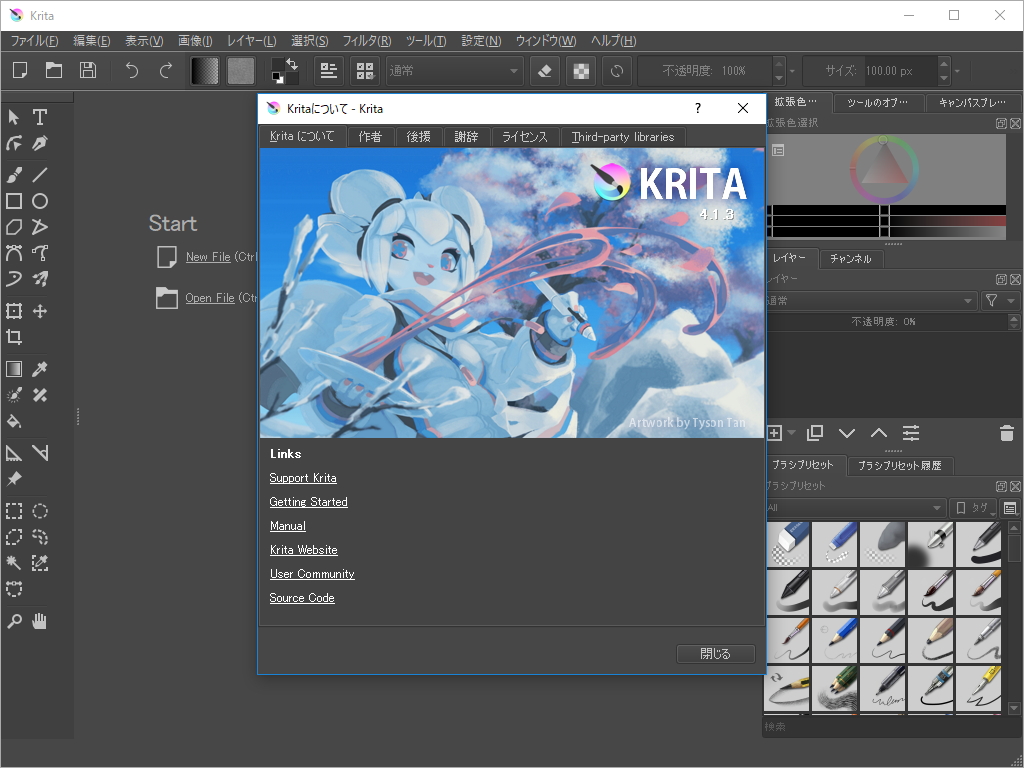Image resolution: width=1024 pixels, height=768 pixels.
Task: Switch to the ライセンス tab in the About dialog
Action: pos(524,137)
